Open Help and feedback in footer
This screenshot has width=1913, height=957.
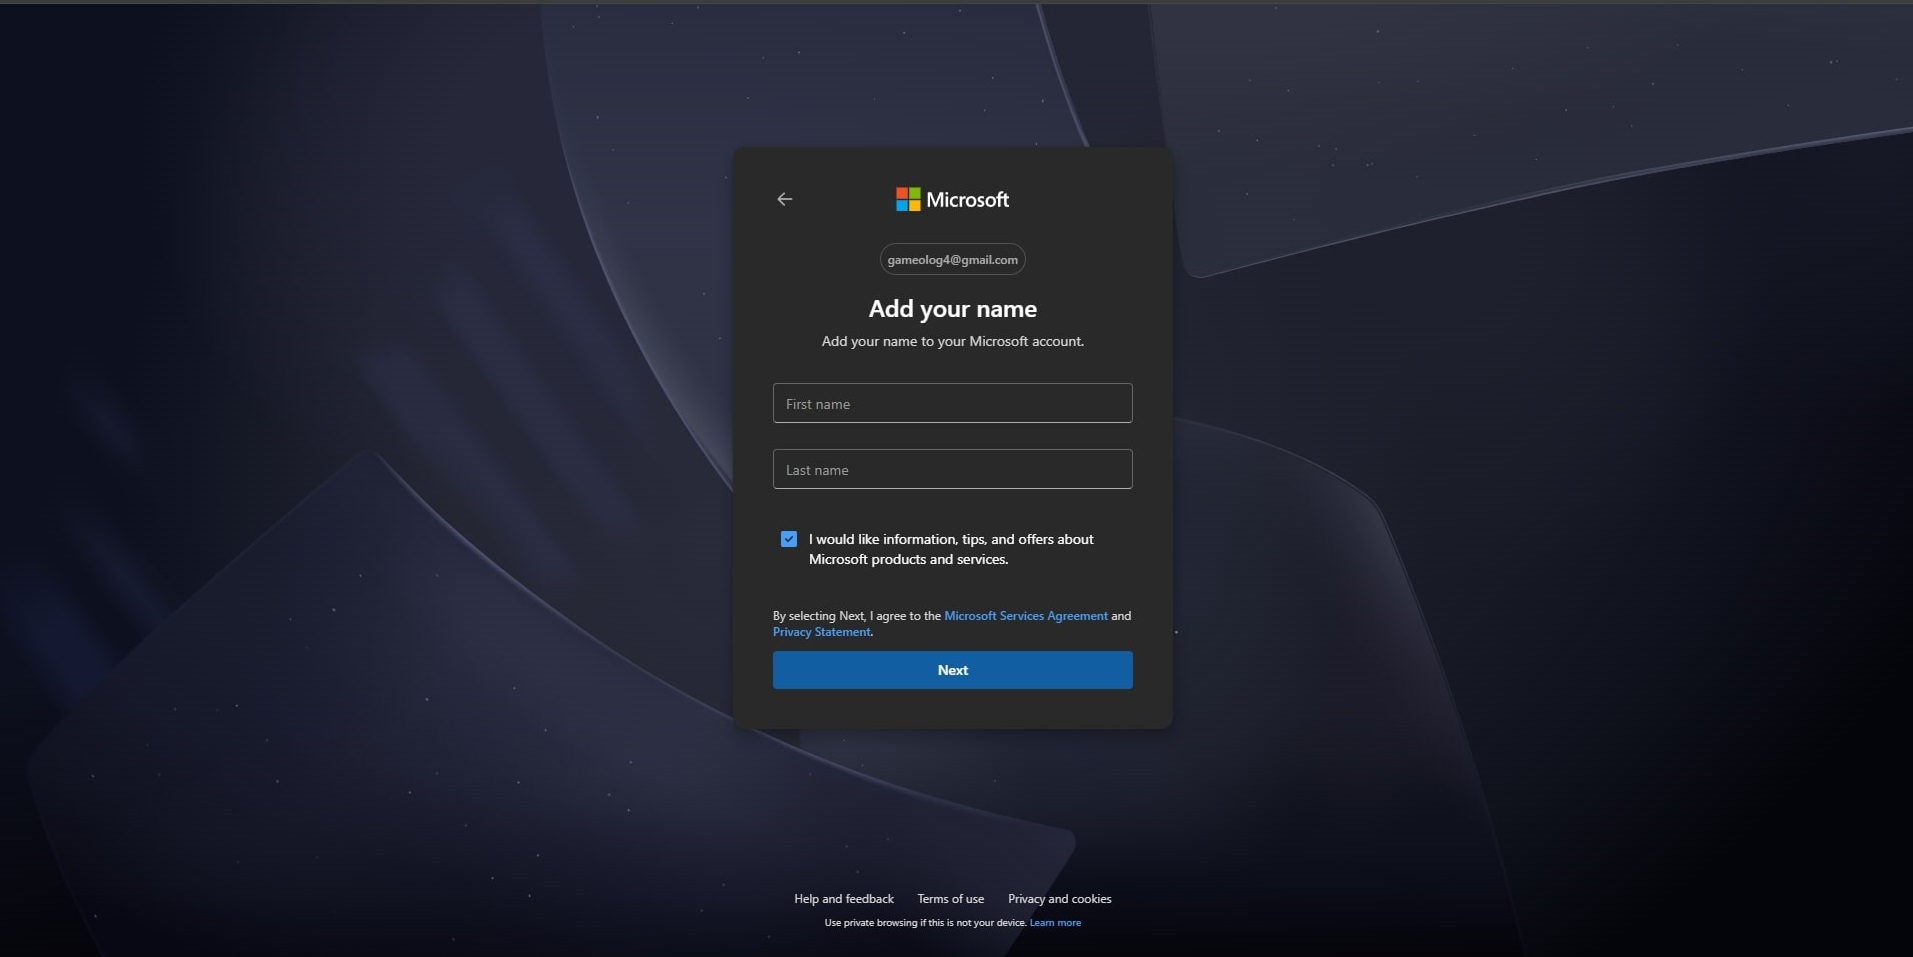pyautogui.click(x=843, y=899)
